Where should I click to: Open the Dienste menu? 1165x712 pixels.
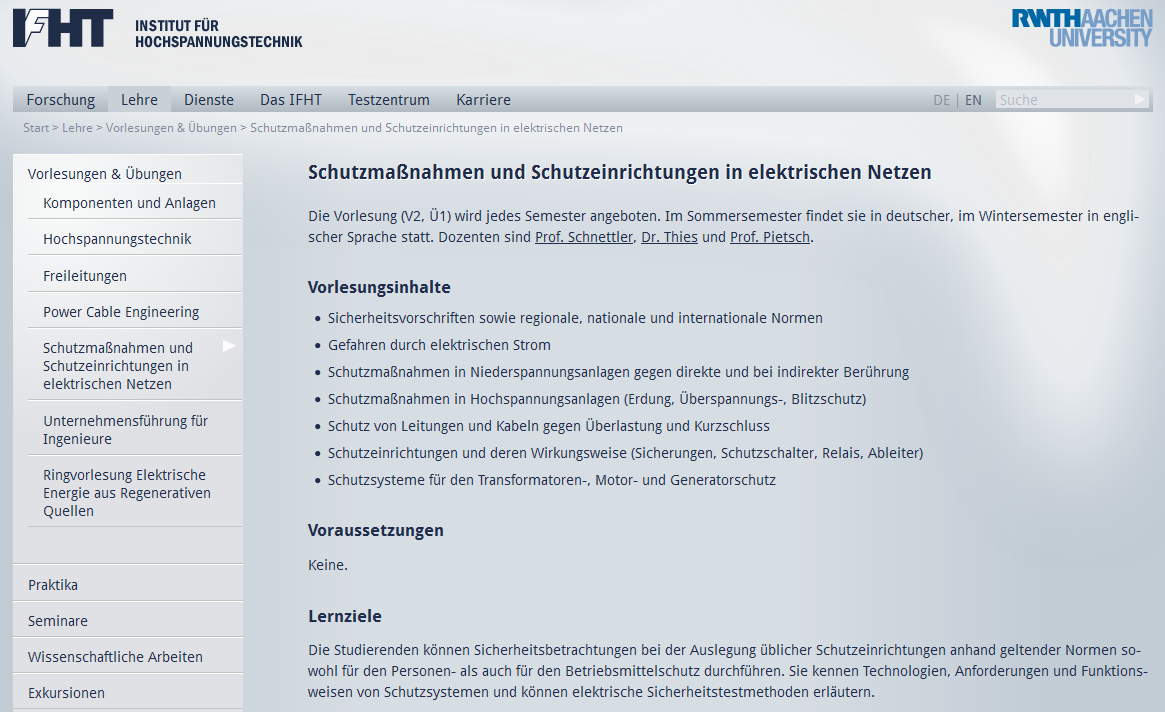209,100
